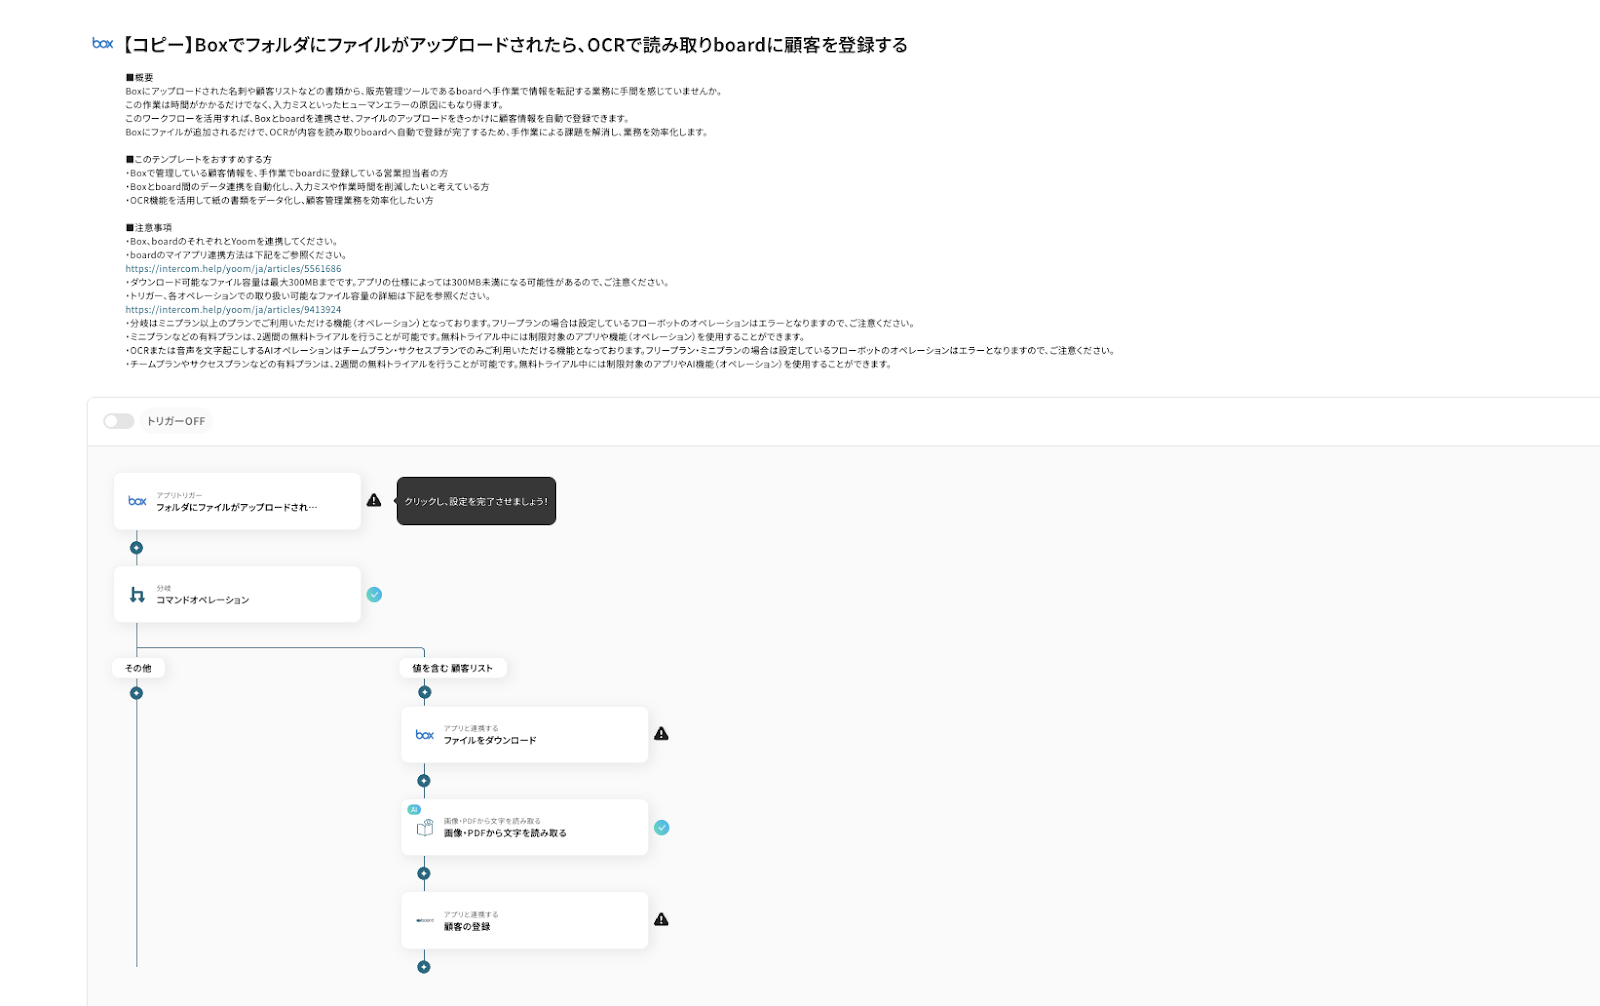Click the checkmark icon beside コマンドオペレーション
1600x1006 pixels.
374,594
